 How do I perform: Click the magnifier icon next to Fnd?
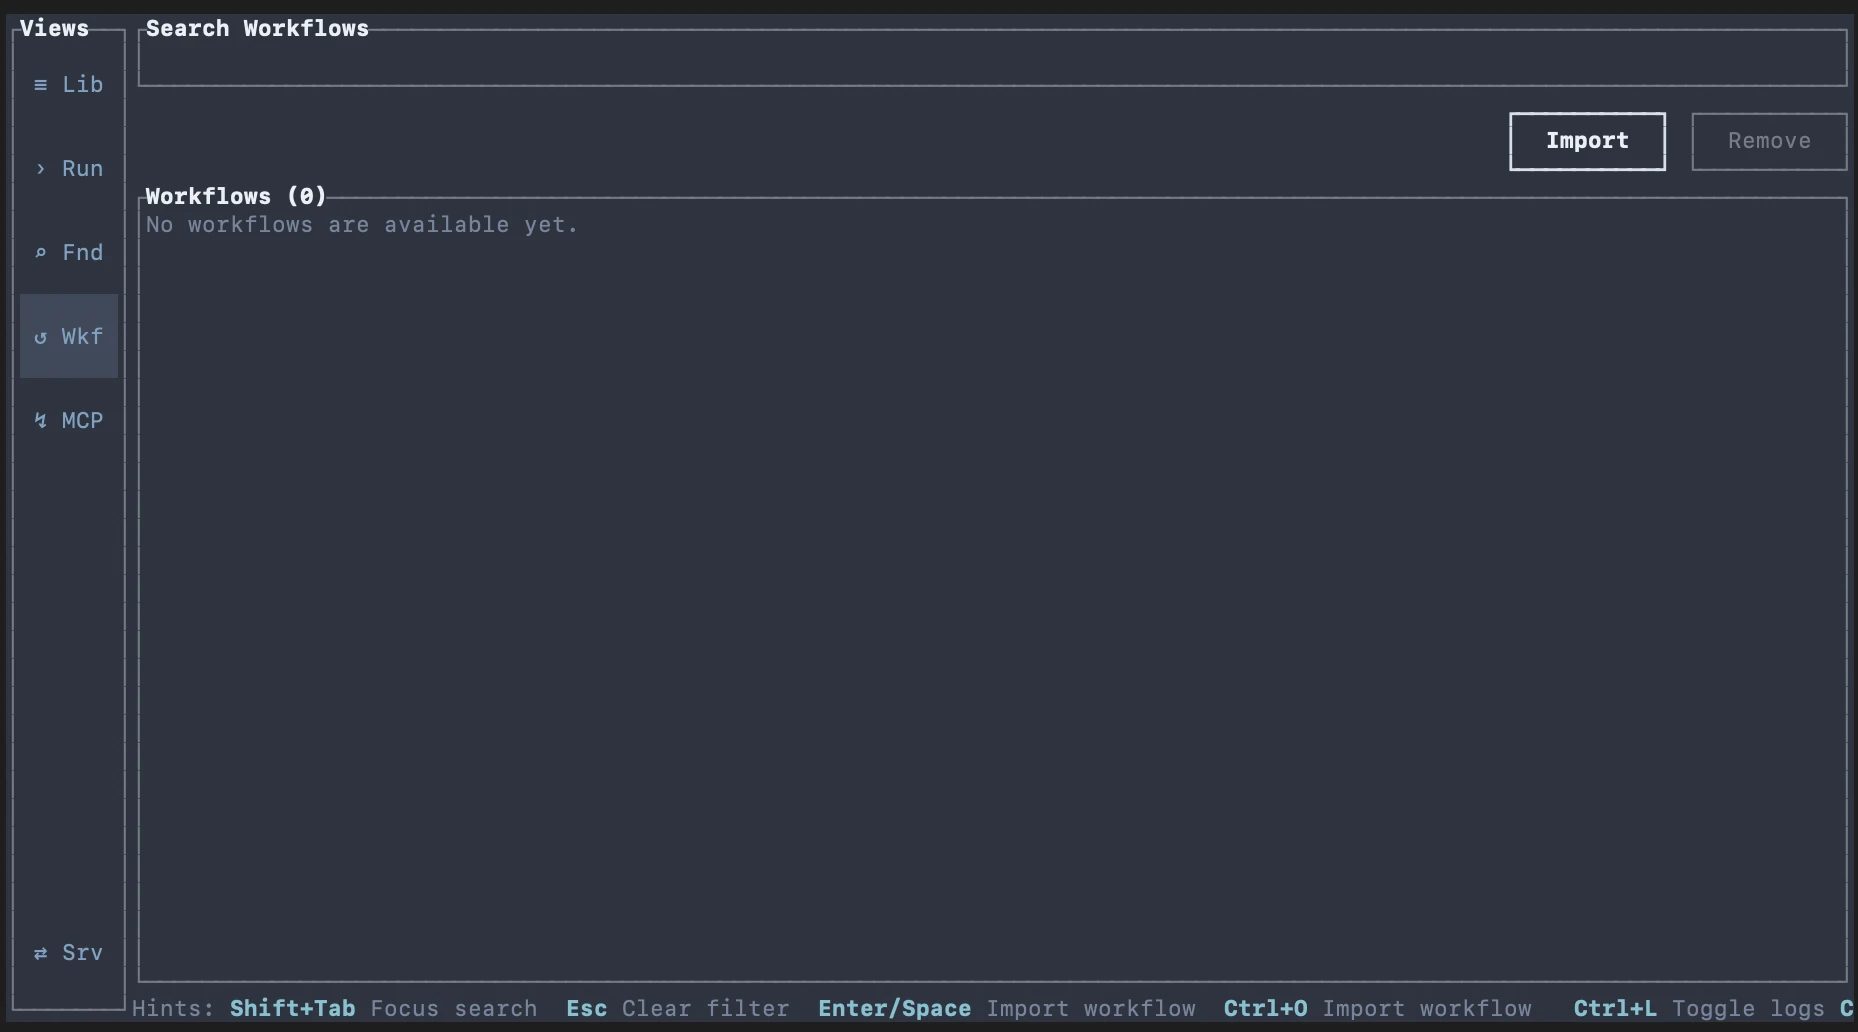coord(41,252)
